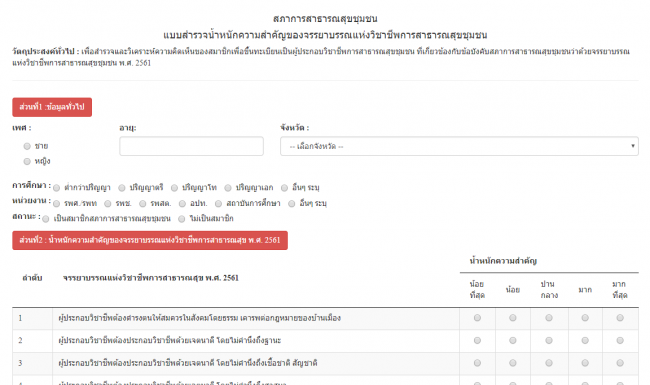Viewport: 650px width, 385px height.
Task: Choose ต่ำกว่าปริญญา education option
Action: (56, 188)
